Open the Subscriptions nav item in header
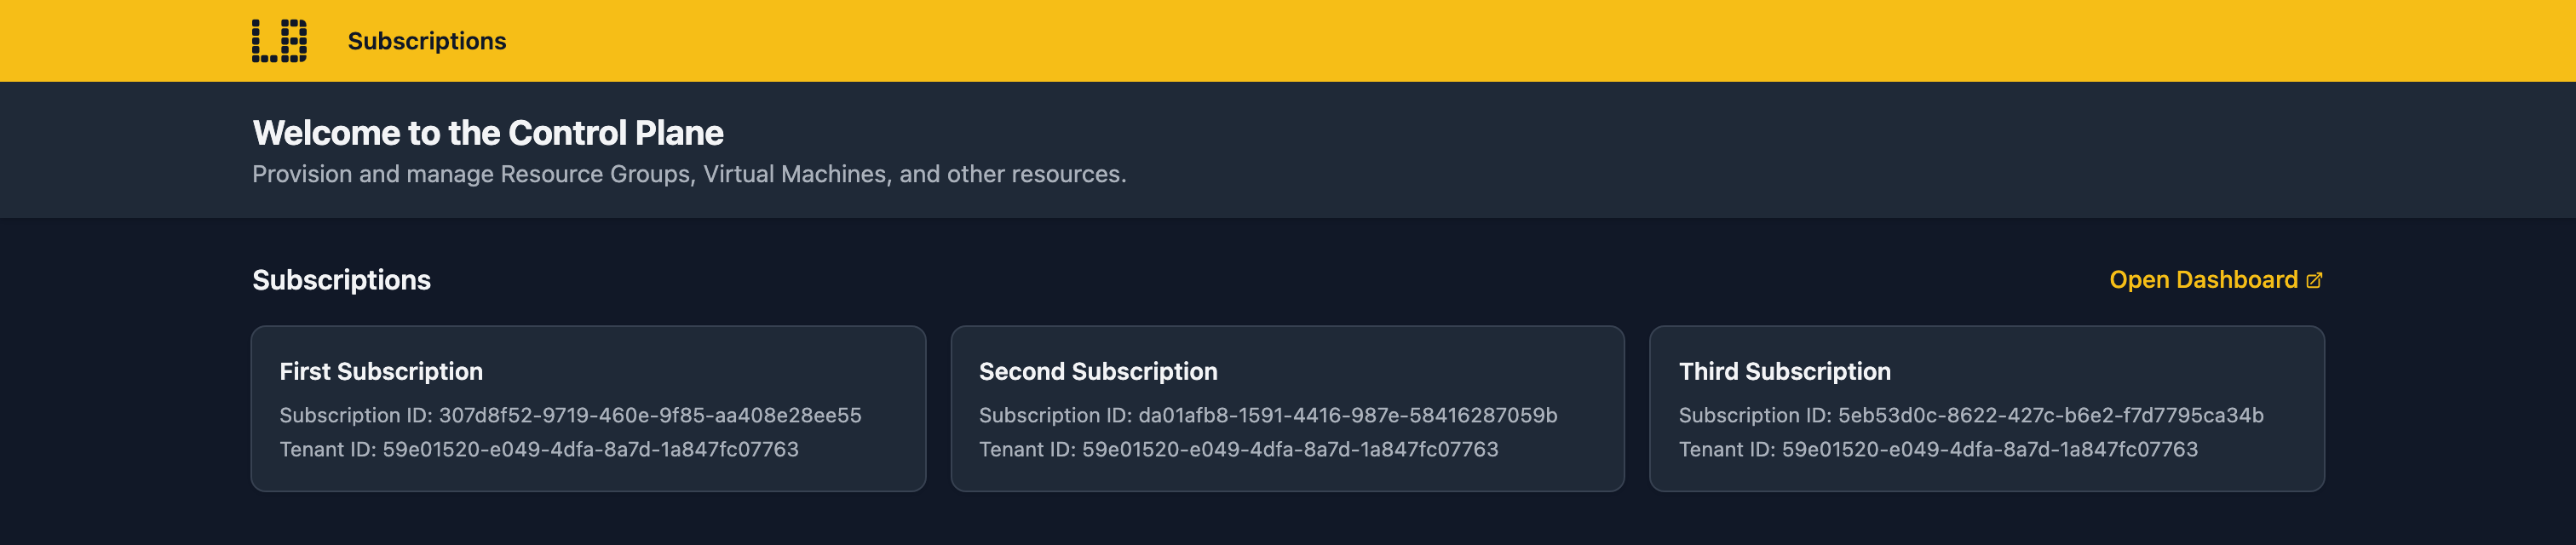Viewport: 2576px width, 545px height. coord(427,41)
